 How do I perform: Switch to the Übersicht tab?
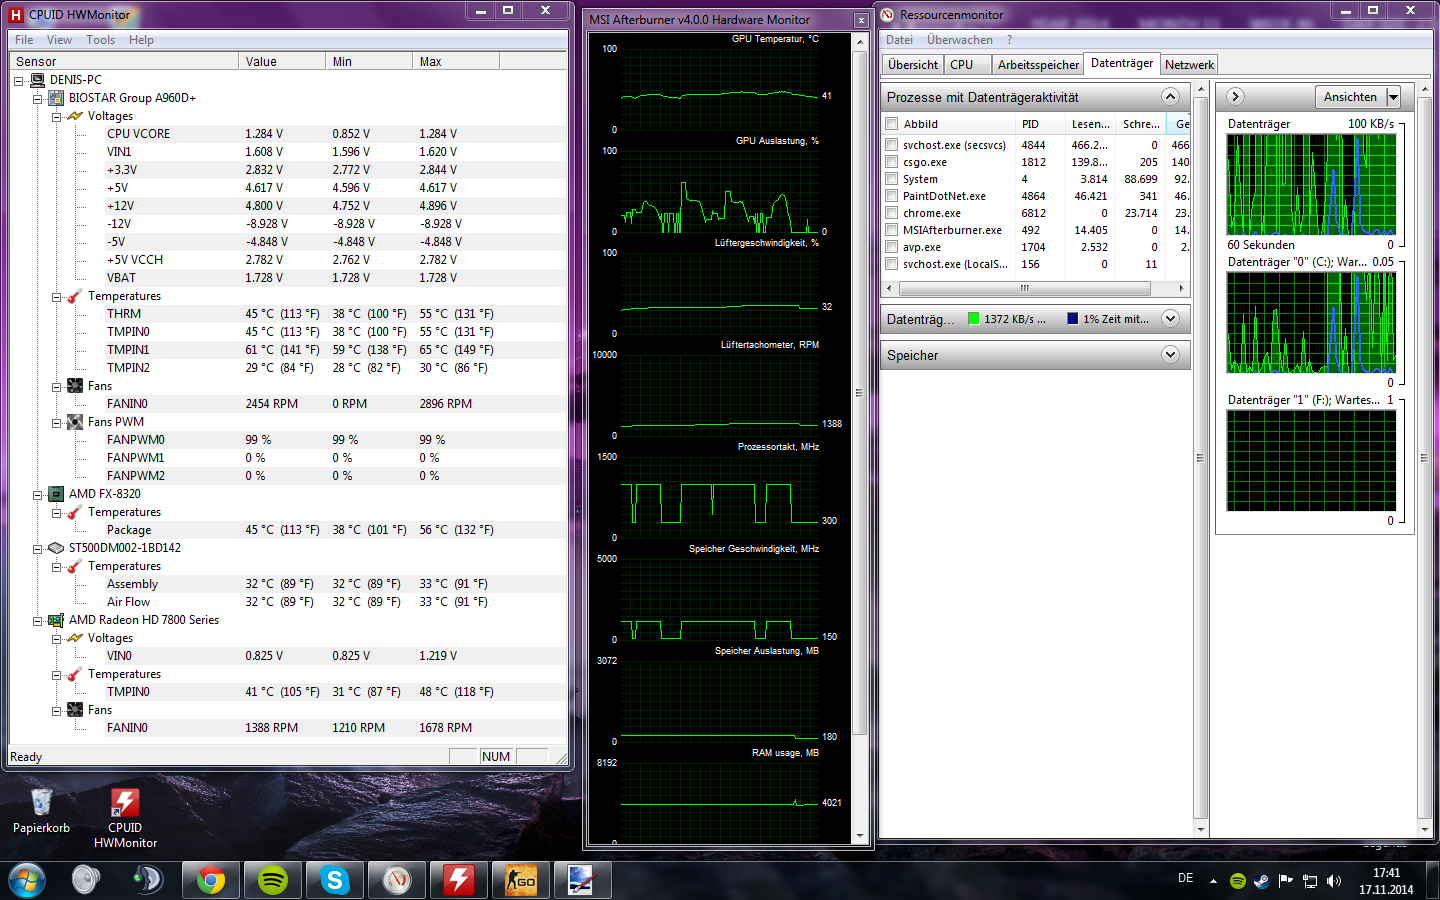(913, 65)
